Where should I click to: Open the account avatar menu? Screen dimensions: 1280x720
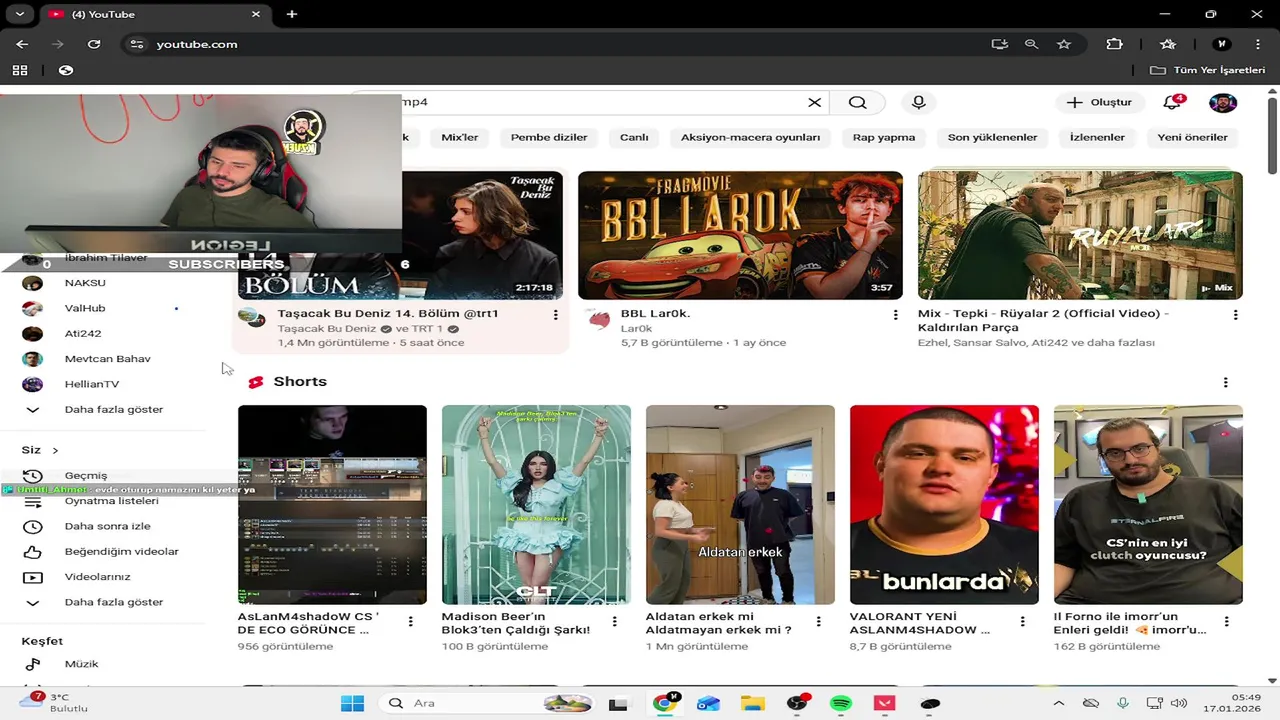coord(1223,102)
